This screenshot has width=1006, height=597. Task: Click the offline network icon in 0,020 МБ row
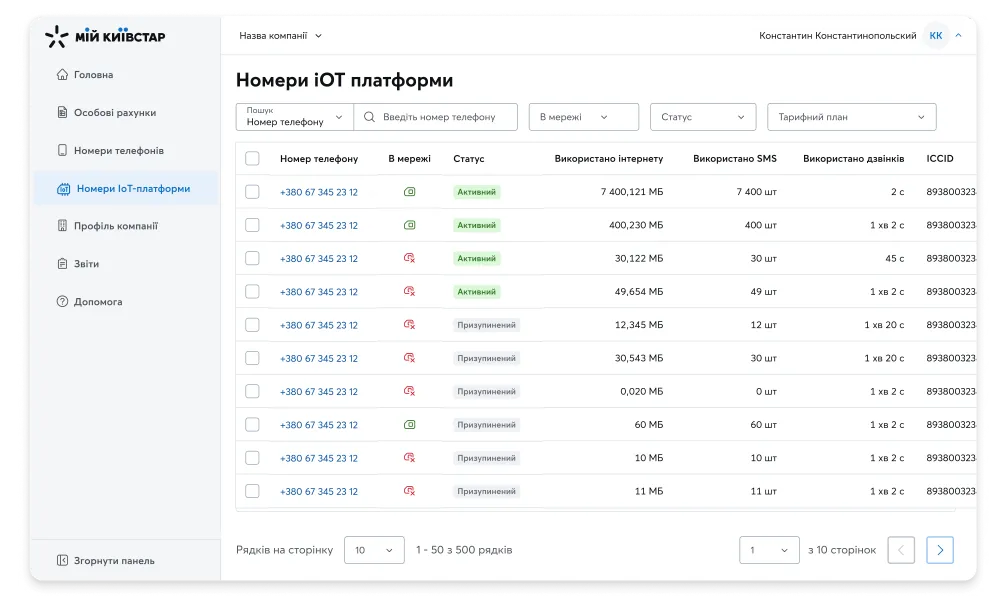409,391
